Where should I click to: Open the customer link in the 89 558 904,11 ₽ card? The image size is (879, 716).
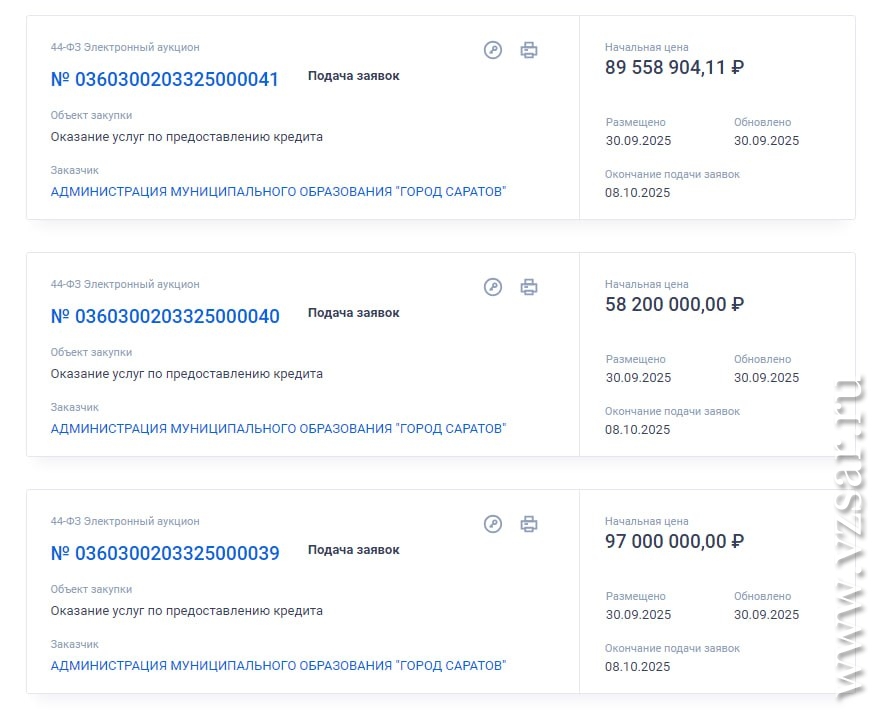pos(278,192)
